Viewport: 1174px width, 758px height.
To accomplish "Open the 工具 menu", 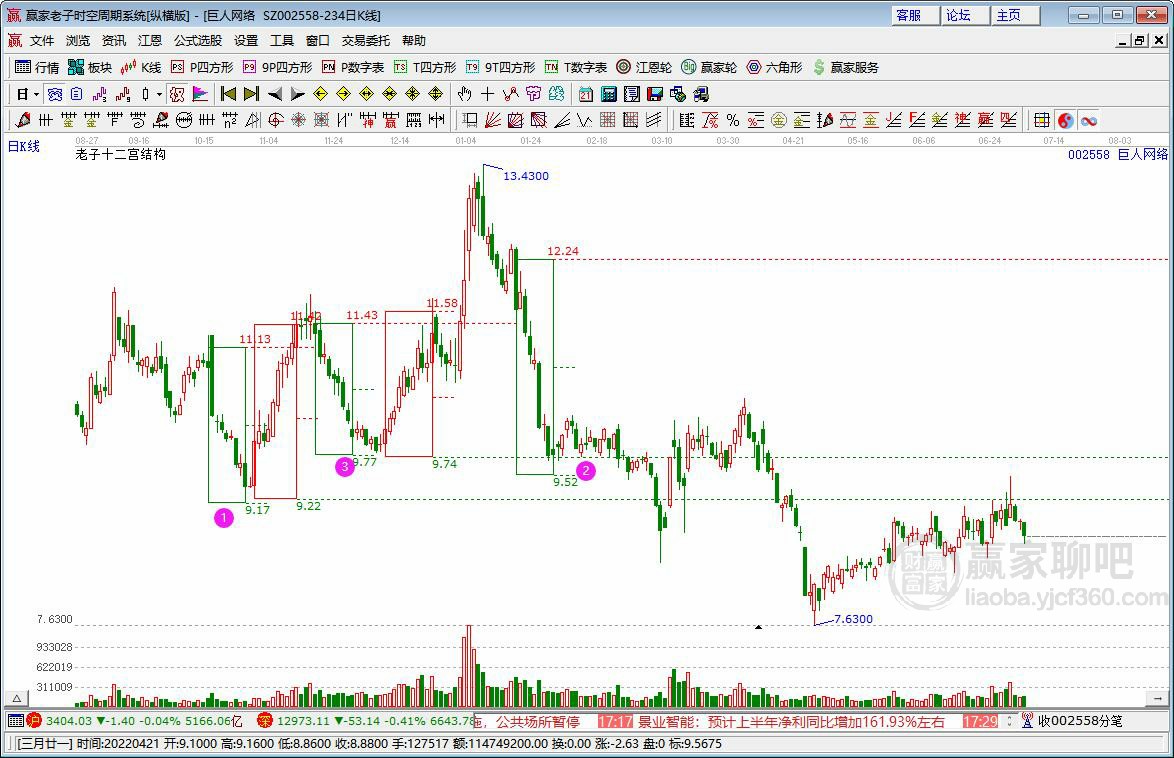I will coord(282,40).
